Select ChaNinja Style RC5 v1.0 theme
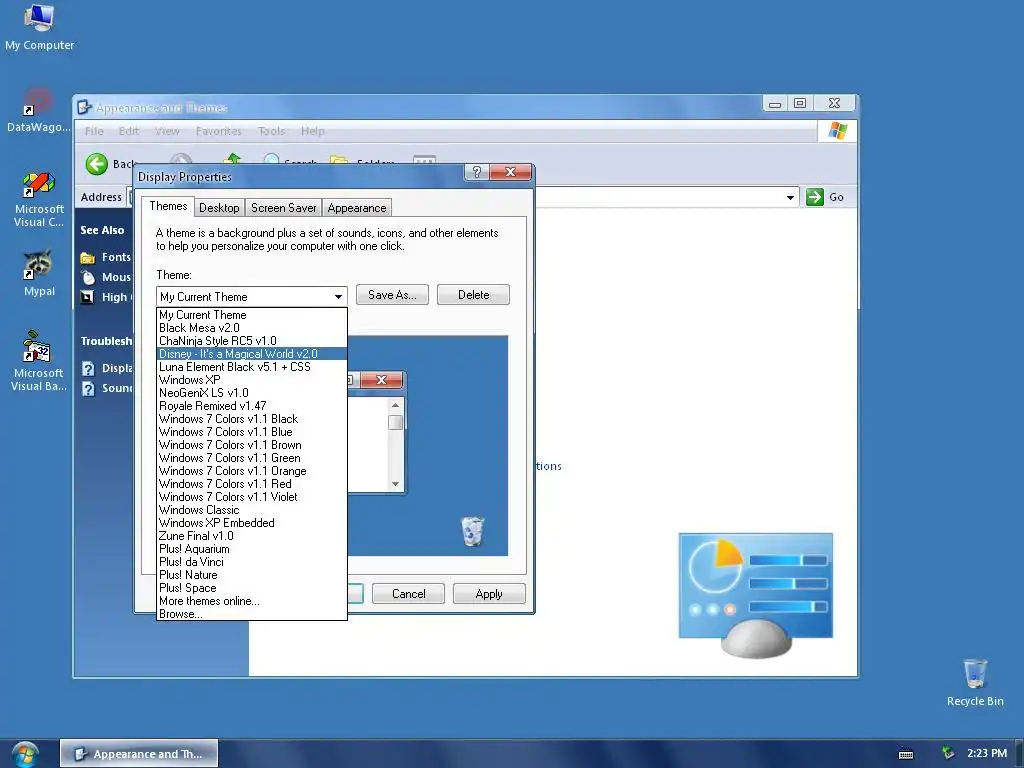The width and height of the screenshot is (1024, 768). tap(251, 341)
